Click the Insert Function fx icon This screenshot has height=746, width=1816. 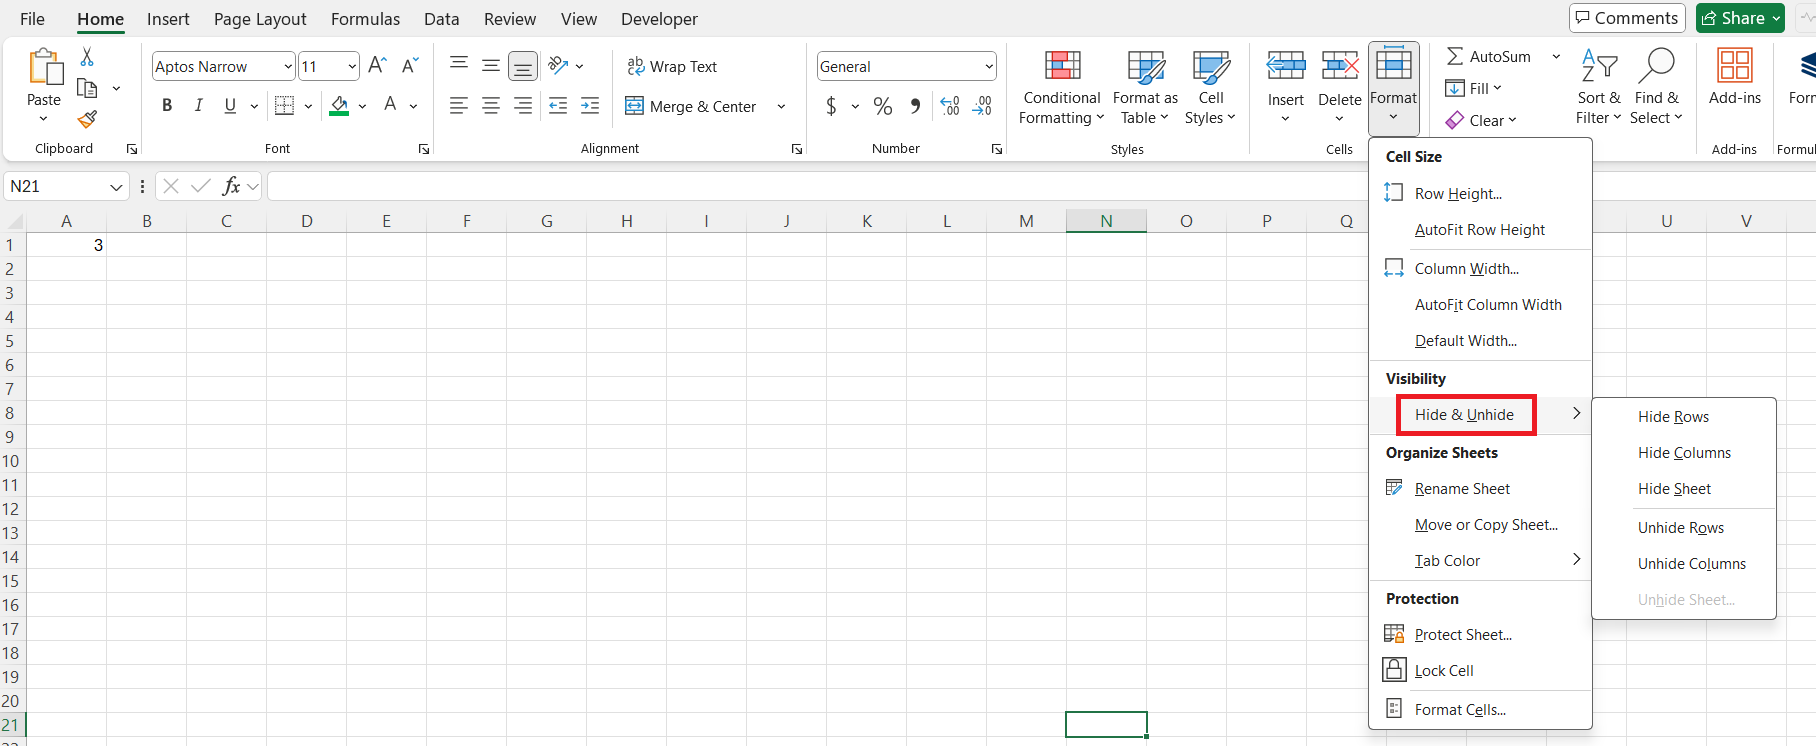tap(231, 186)
